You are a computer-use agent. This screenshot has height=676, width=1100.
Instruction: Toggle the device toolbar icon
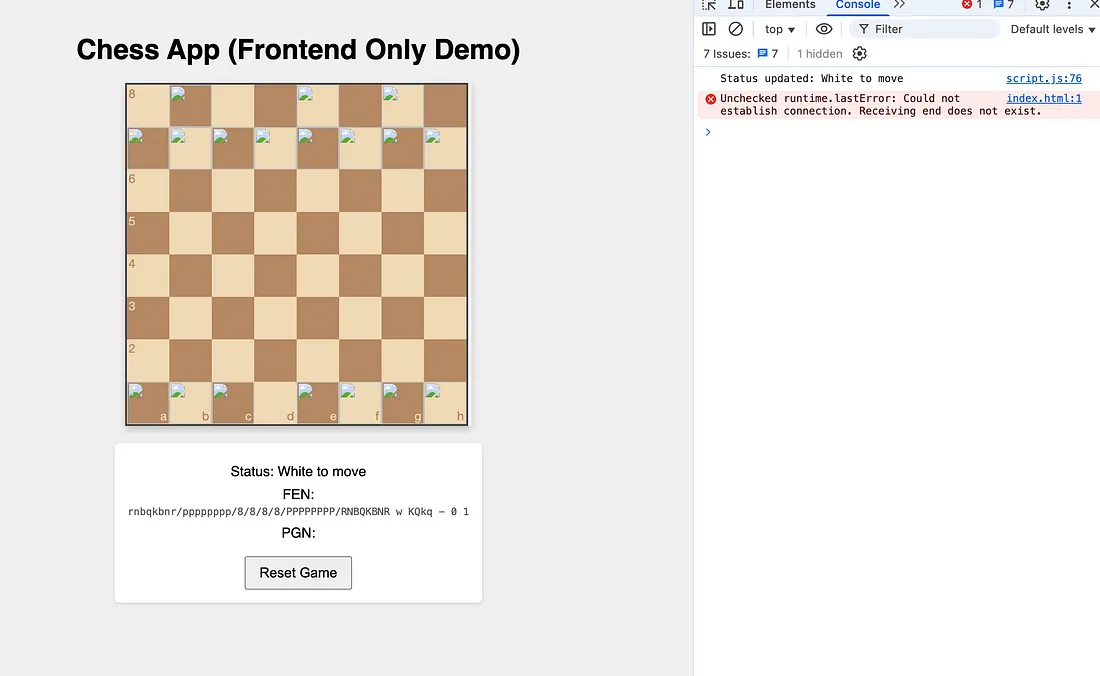(x=735, y=5)
